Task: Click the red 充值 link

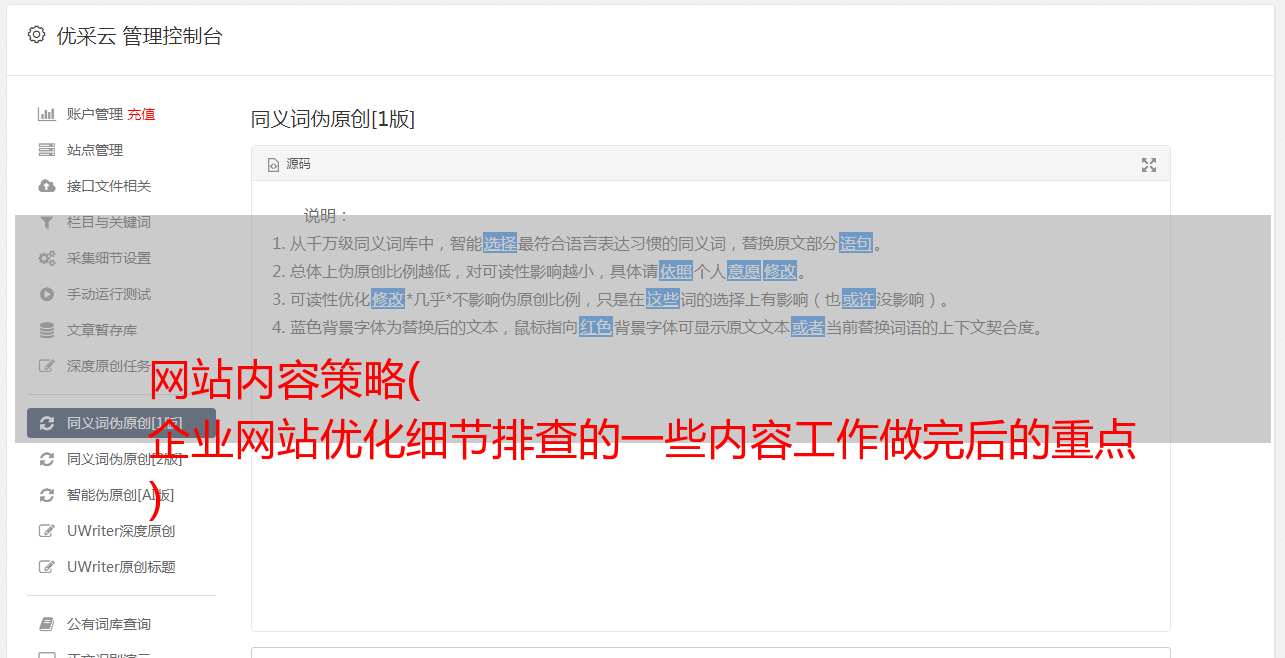Action: click(141, 114)
